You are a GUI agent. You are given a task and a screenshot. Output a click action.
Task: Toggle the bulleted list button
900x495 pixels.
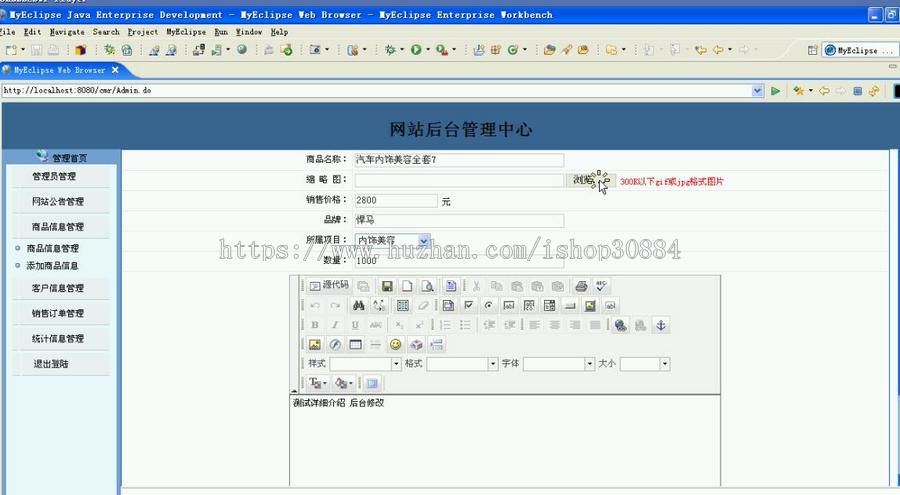[465, 325]
